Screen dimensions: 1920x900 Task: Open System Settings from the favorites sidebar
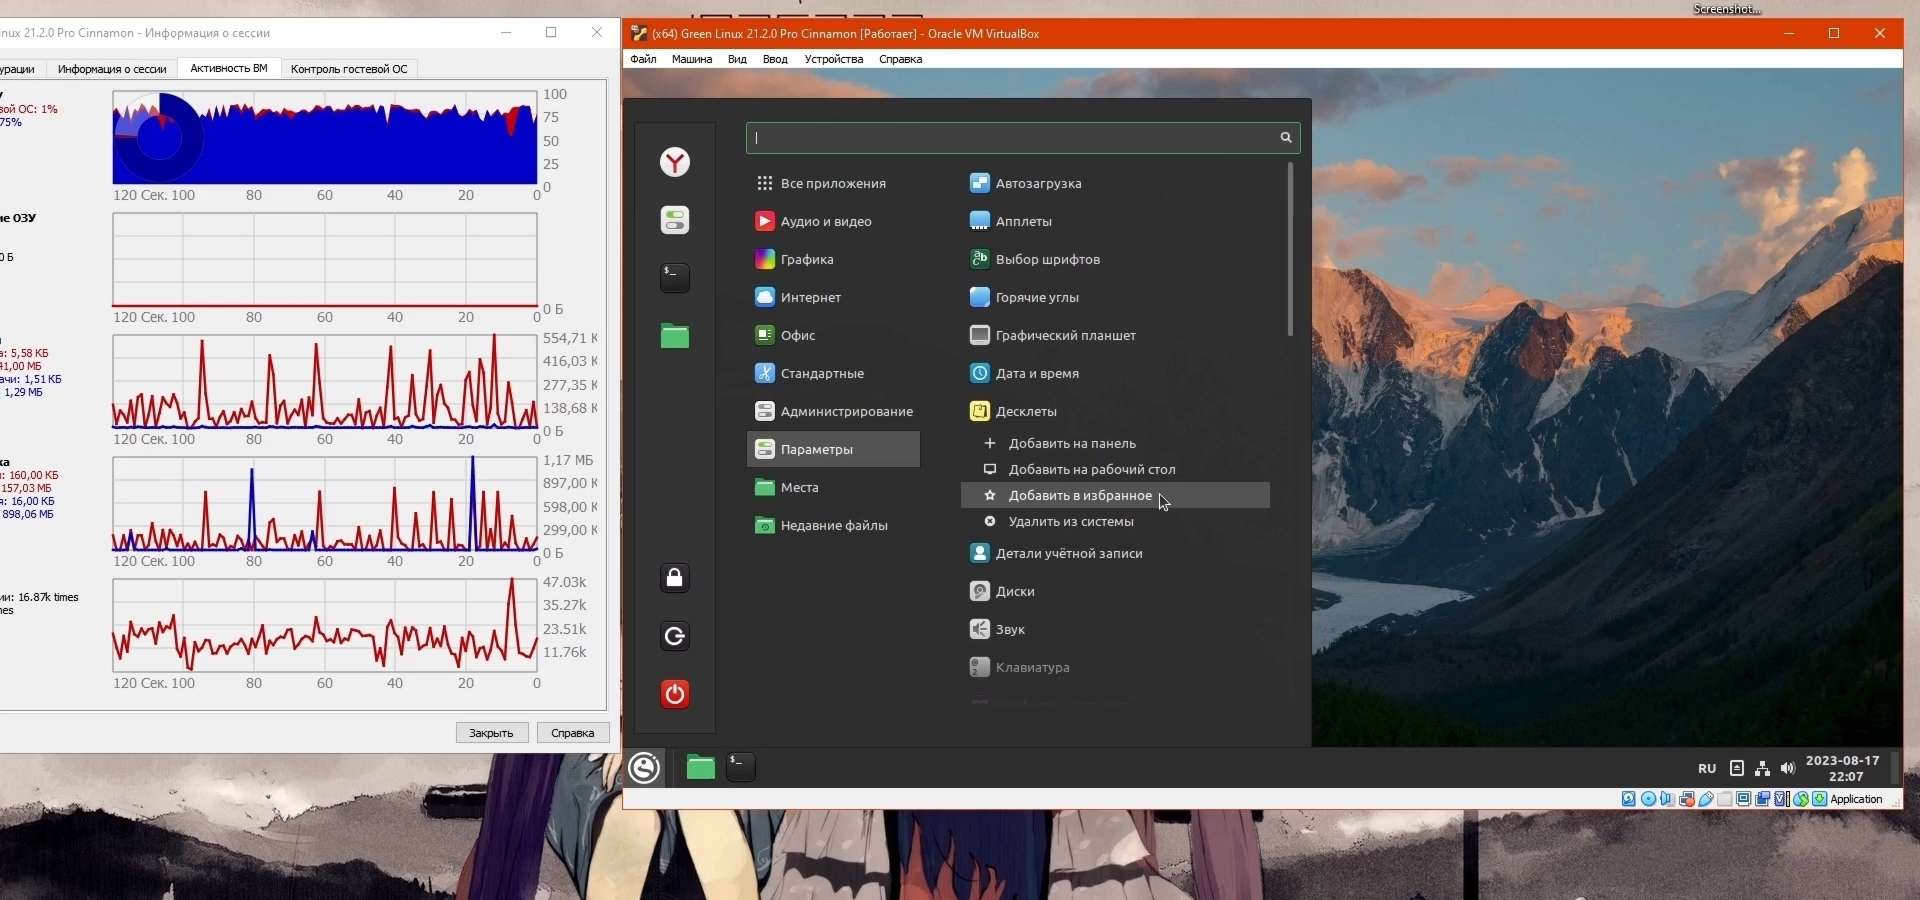[675, 220]
